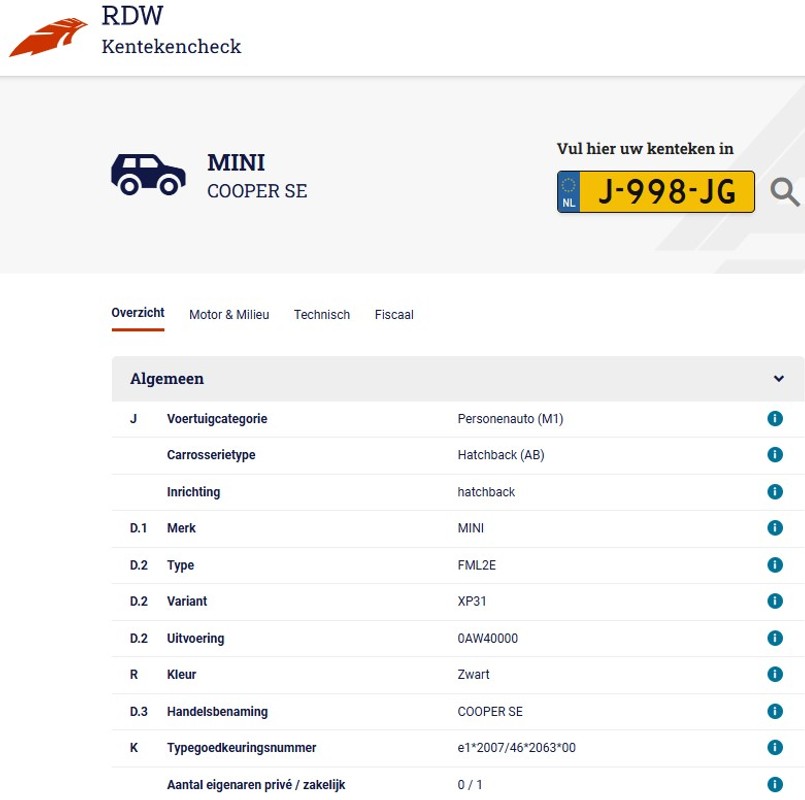Click the Kleur value Zwart

pos(473,674)
